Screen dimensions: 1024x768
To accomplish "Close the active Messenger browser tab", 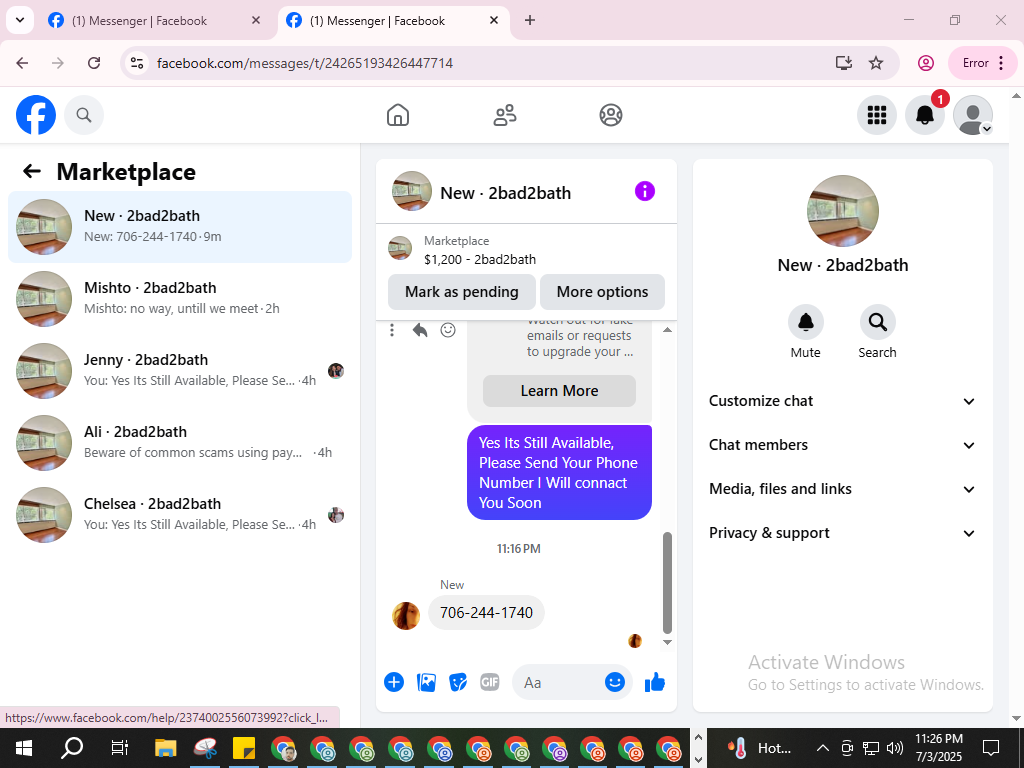I will 494,20.
